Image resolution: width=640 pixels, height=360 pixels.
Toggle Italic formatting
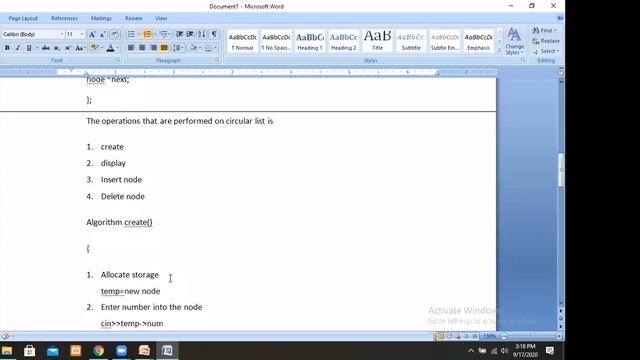(18, 48)
